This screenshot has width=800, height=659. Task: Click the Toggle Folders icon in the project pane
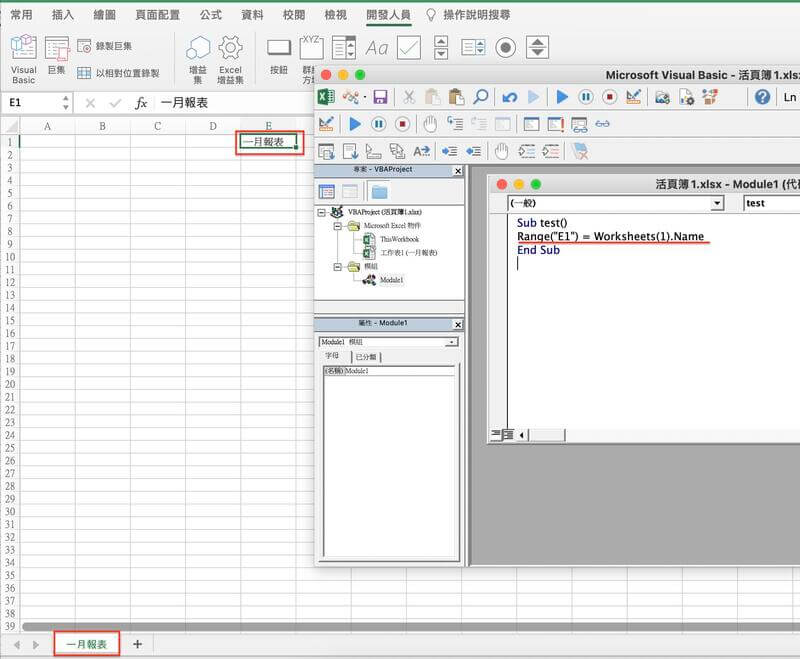tap(379, 192)
